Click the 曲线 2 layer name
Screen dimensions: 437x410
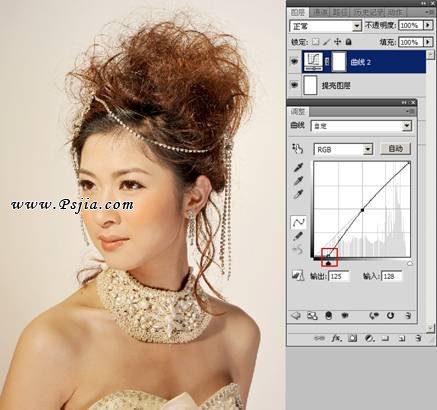click(x=361, y=62)
